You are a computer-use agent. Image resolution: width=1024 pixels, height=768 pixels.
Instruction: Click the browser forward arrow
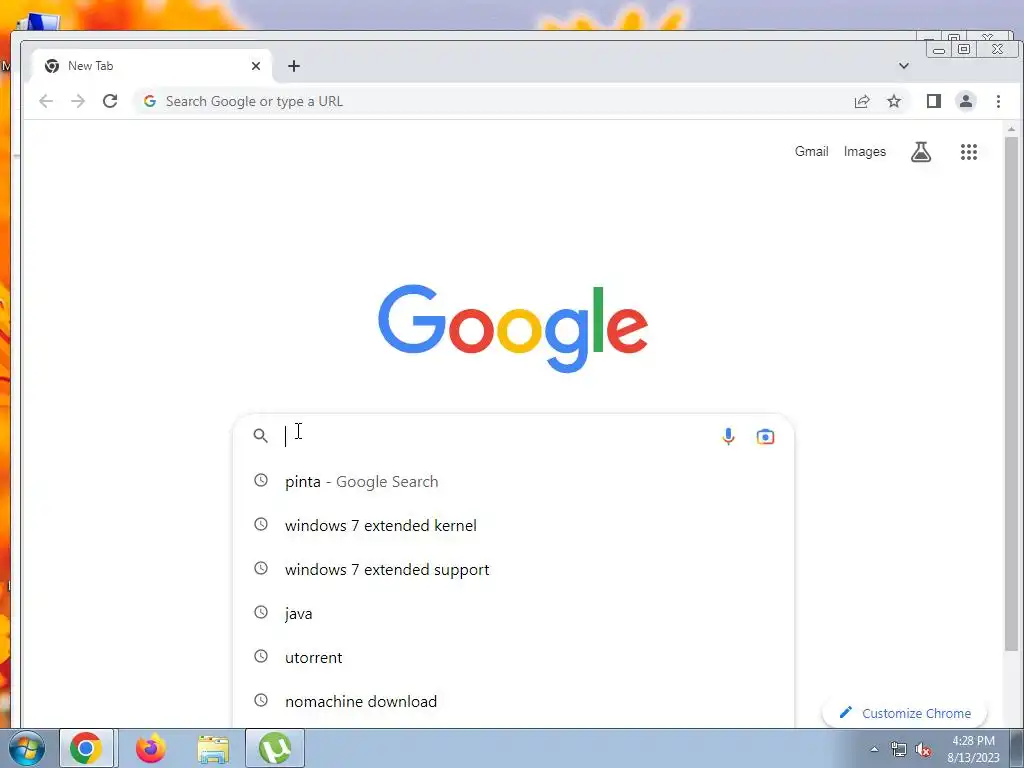pyautogui.click(x=78, y=101)
